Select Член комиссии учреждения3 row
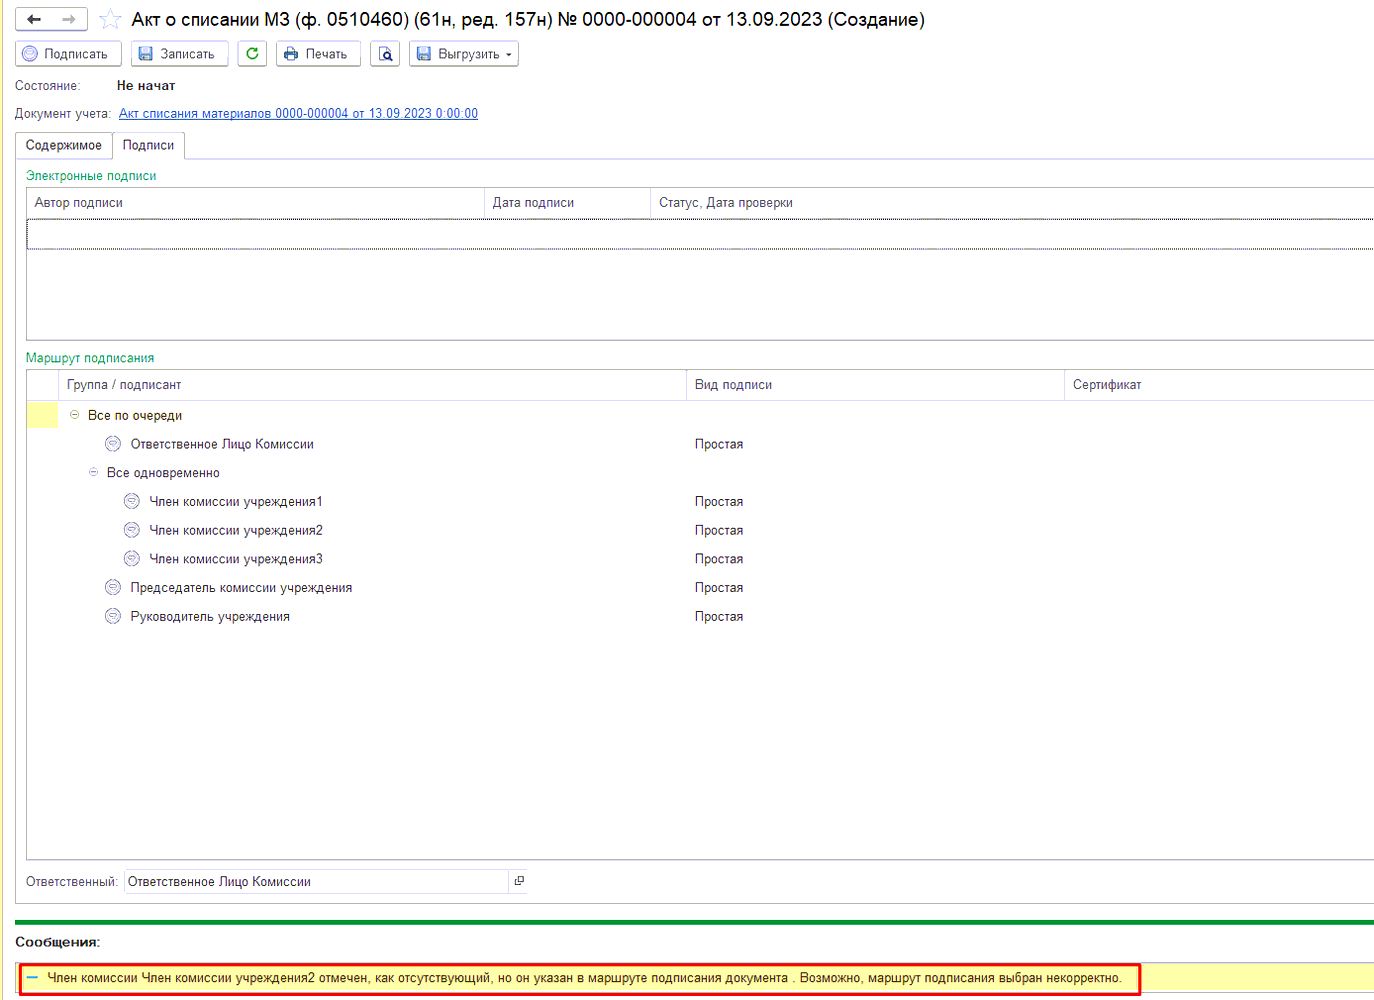 [700, 560]
